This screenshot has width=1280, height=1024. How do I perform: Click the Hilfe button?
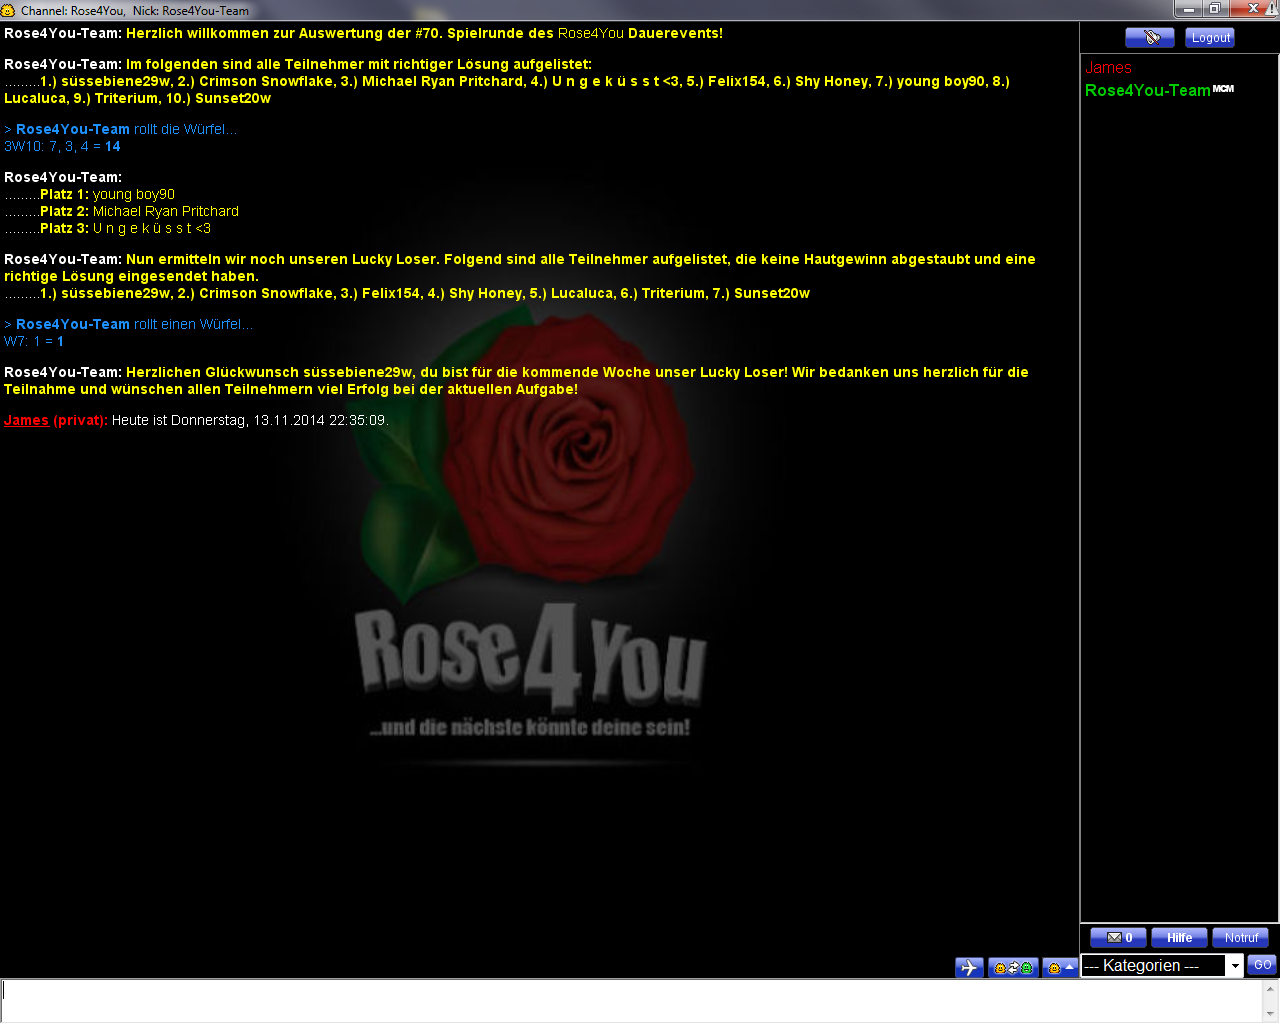pyautogui.click(x=1179, y=938)
